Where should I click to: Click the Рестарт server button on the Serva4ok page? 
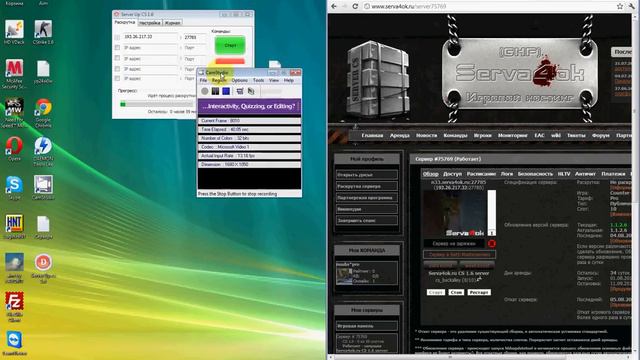click(478, 292)
